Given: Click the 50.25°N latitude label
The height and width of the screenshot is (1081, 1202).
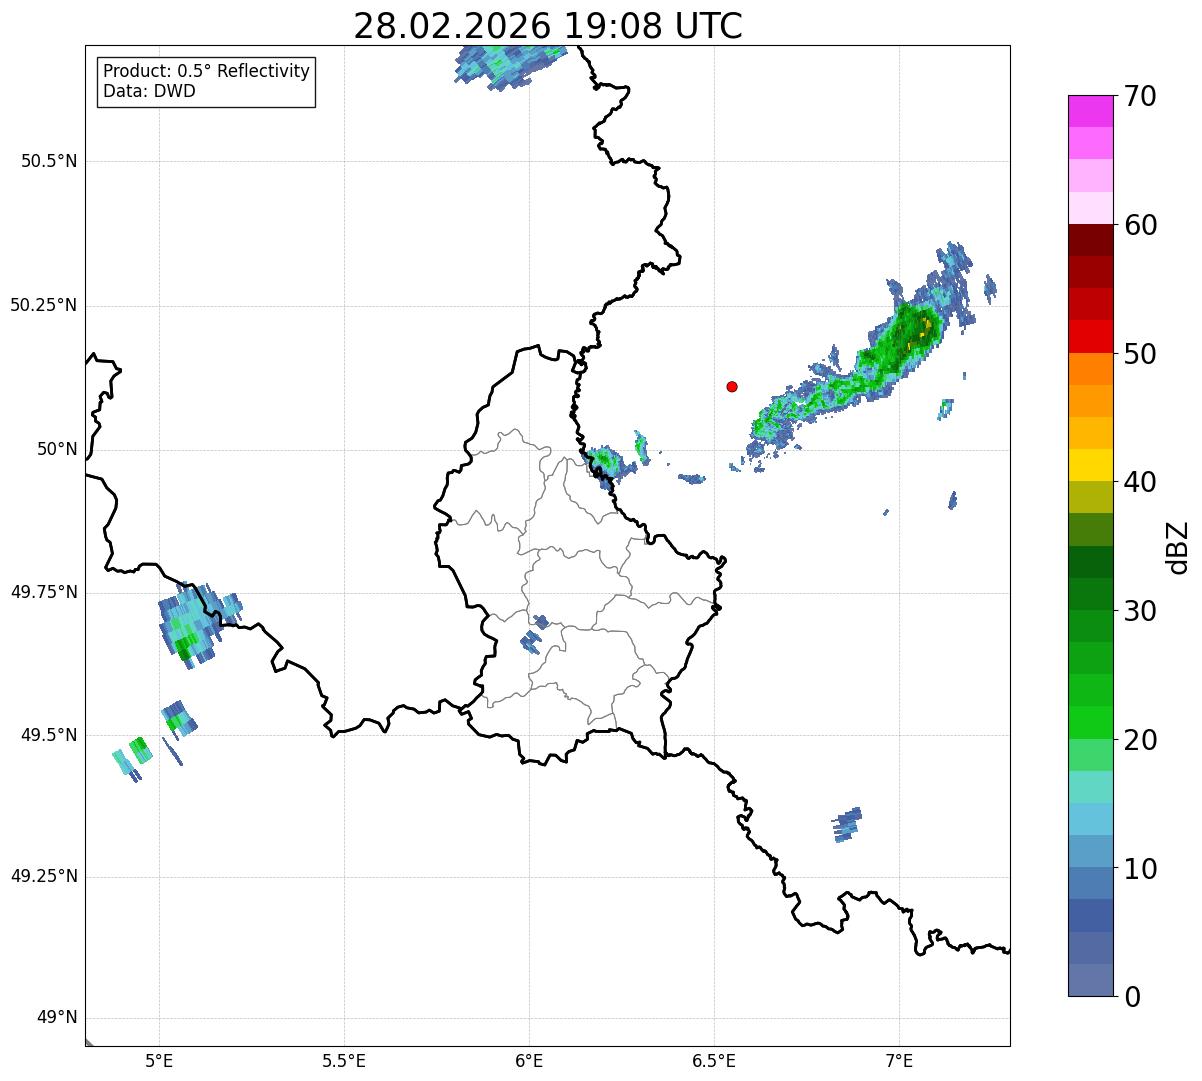Looking at the screenshot, I should coord(44,305).
